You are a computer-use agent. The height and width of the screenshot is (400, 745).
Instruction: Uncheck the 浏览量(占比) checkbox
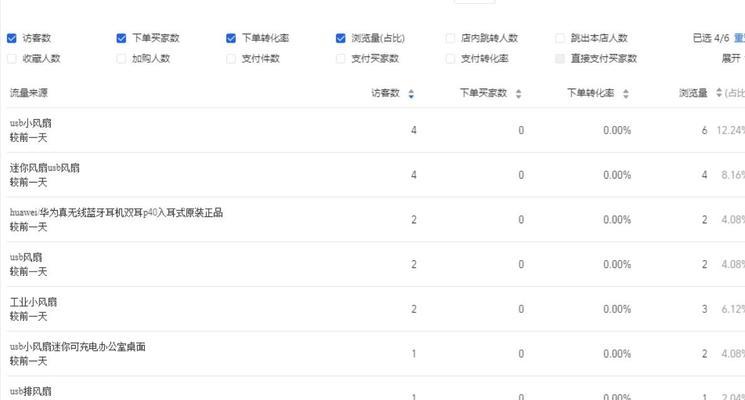pyautogui.click(x=341, y=38)
